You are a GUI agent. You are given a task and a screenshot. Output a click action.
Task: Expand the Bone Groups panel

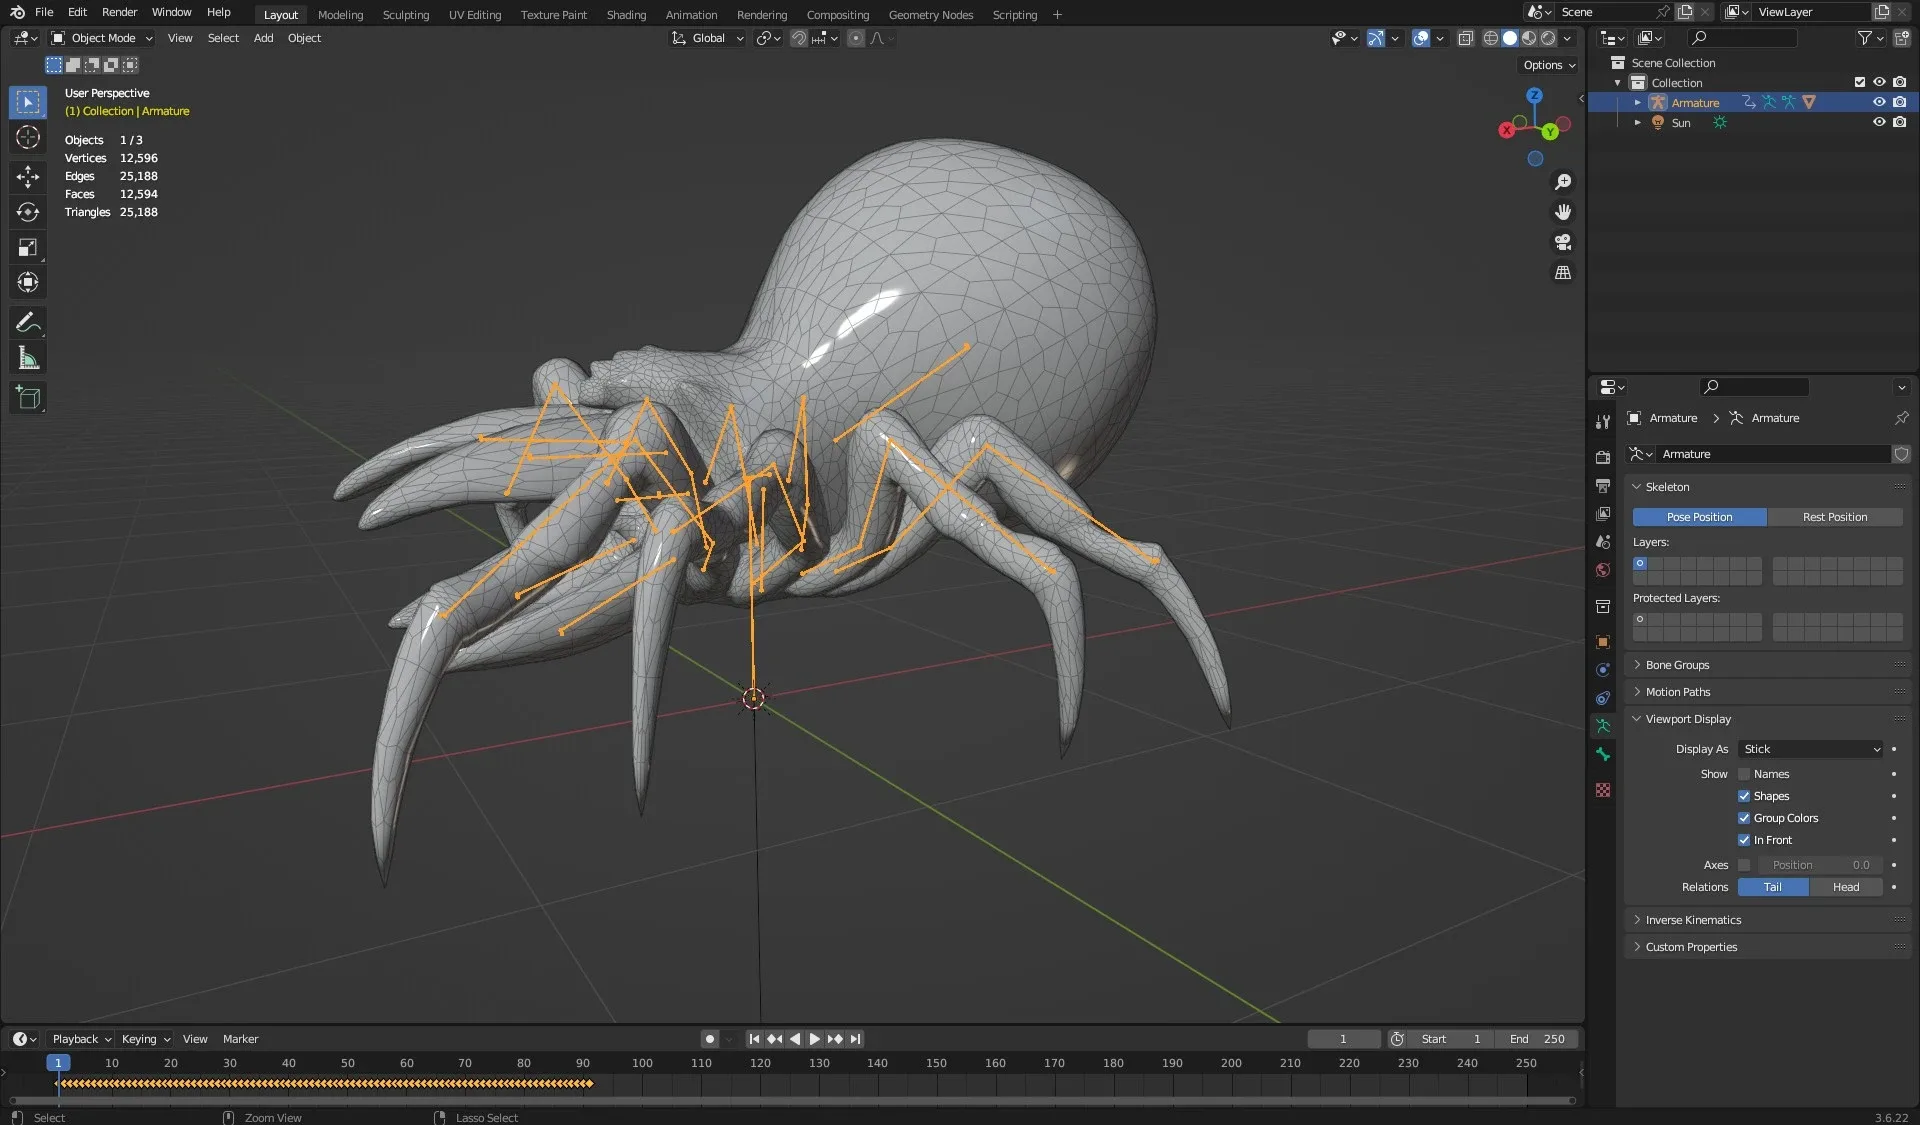[1677, 665]
